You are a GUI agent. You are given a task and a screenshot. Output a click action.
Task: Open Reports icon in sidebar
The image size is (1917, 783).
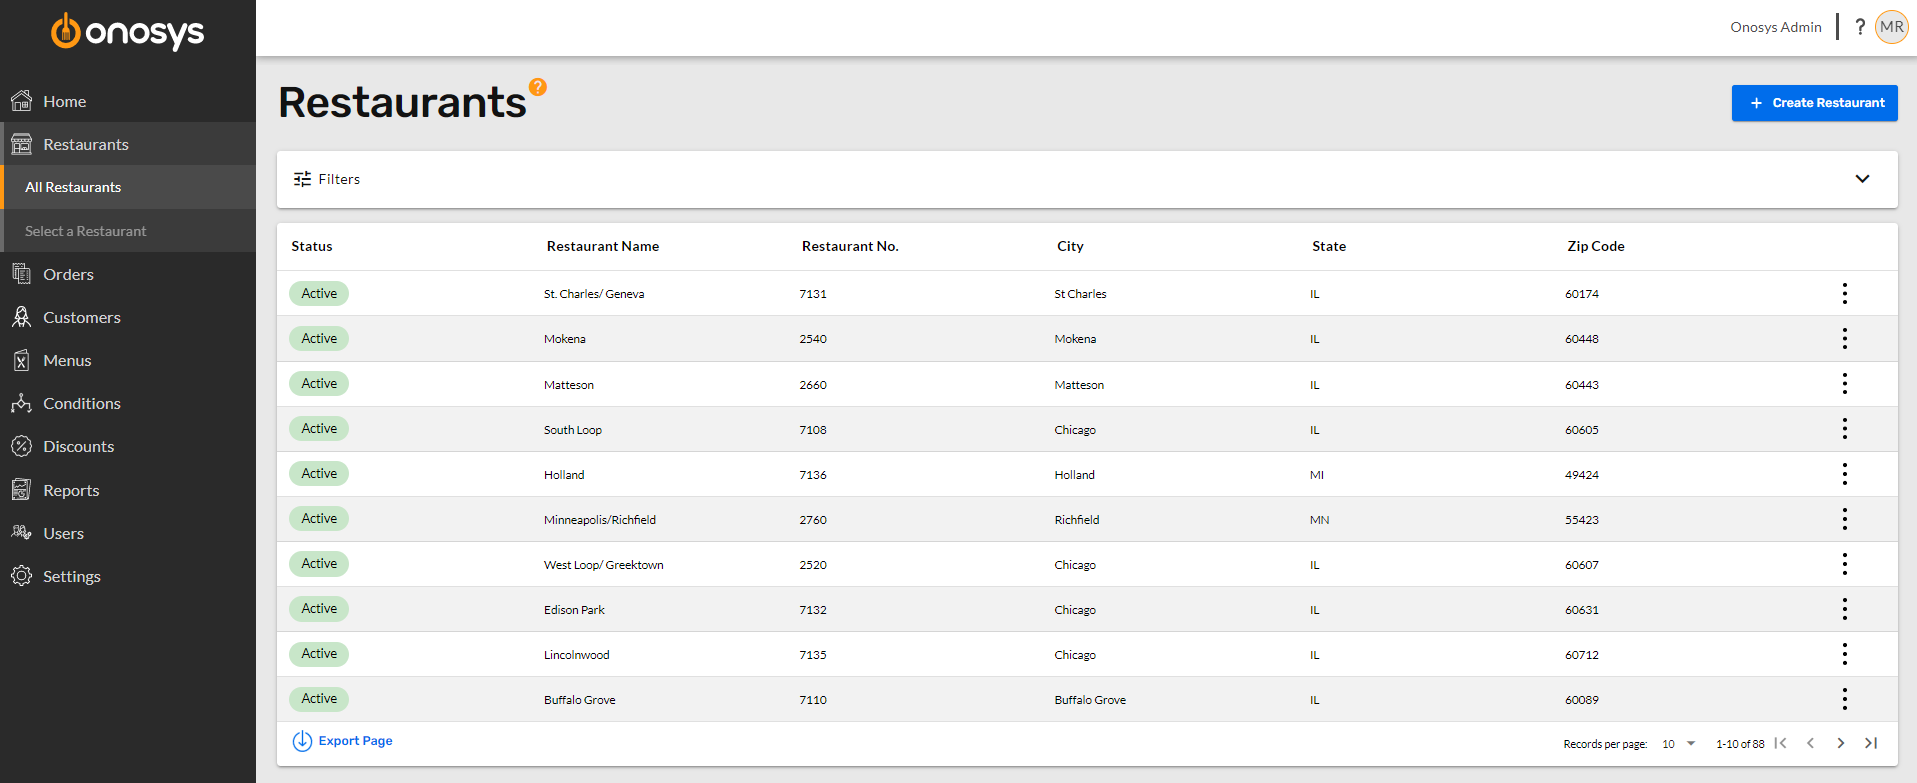pos(21,490)
